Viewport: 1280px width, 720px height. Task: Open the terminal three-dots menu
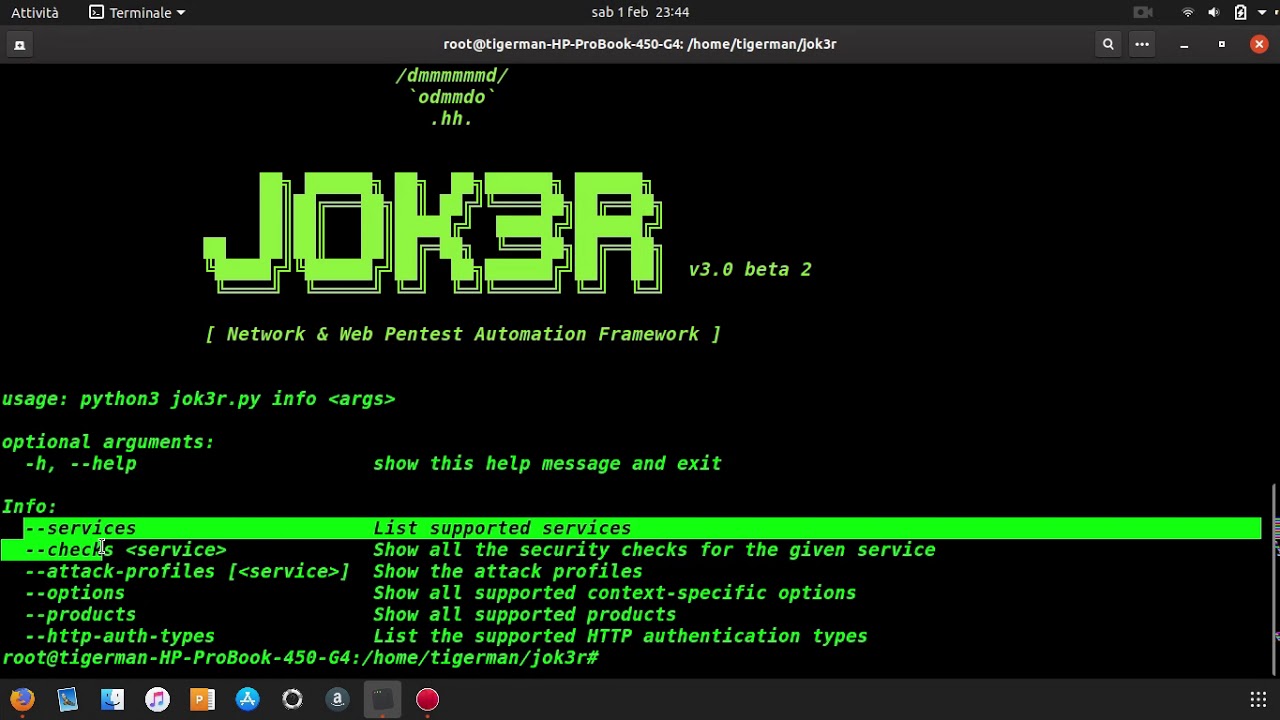(x=1142, y=44)
